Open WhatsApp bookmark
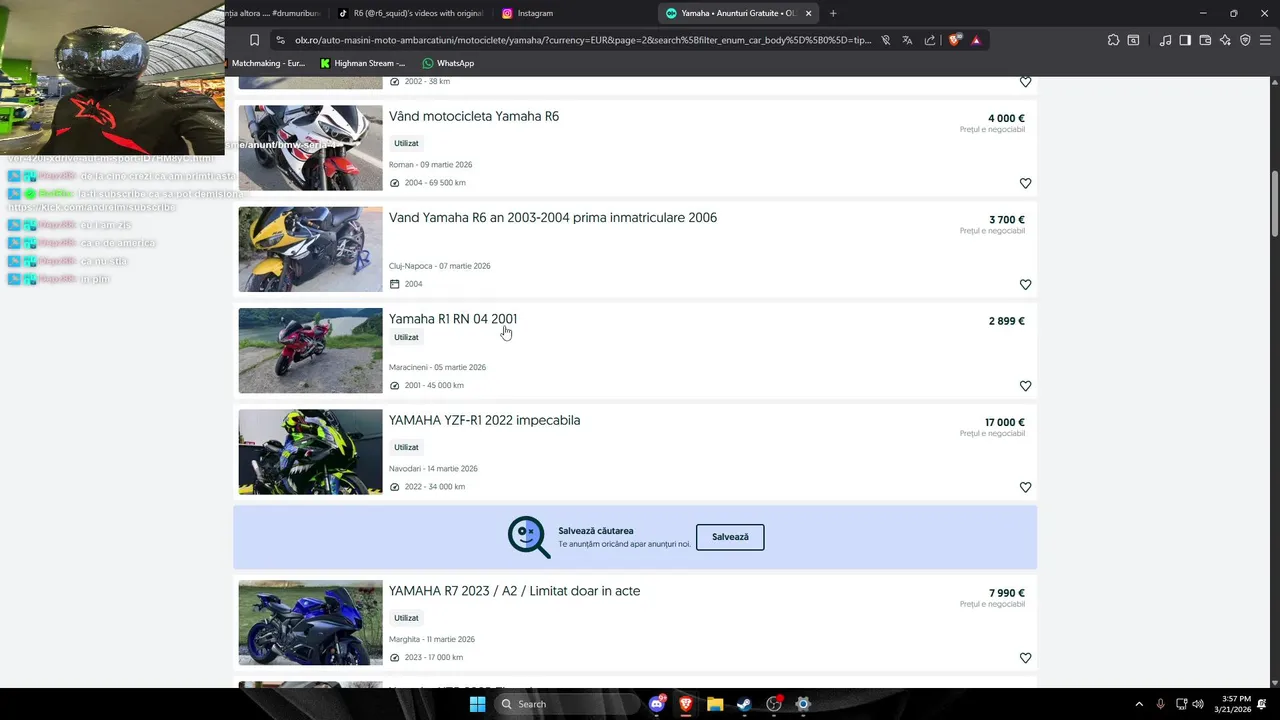 point(448,63)
